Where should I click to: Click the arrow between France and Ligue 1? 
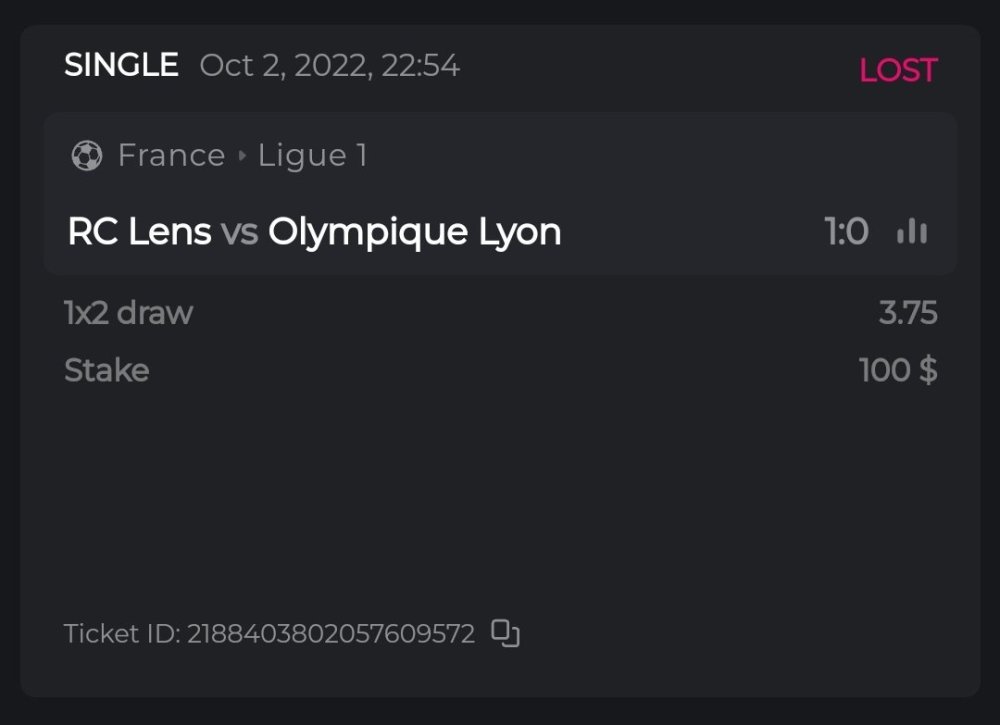(242, 156)
